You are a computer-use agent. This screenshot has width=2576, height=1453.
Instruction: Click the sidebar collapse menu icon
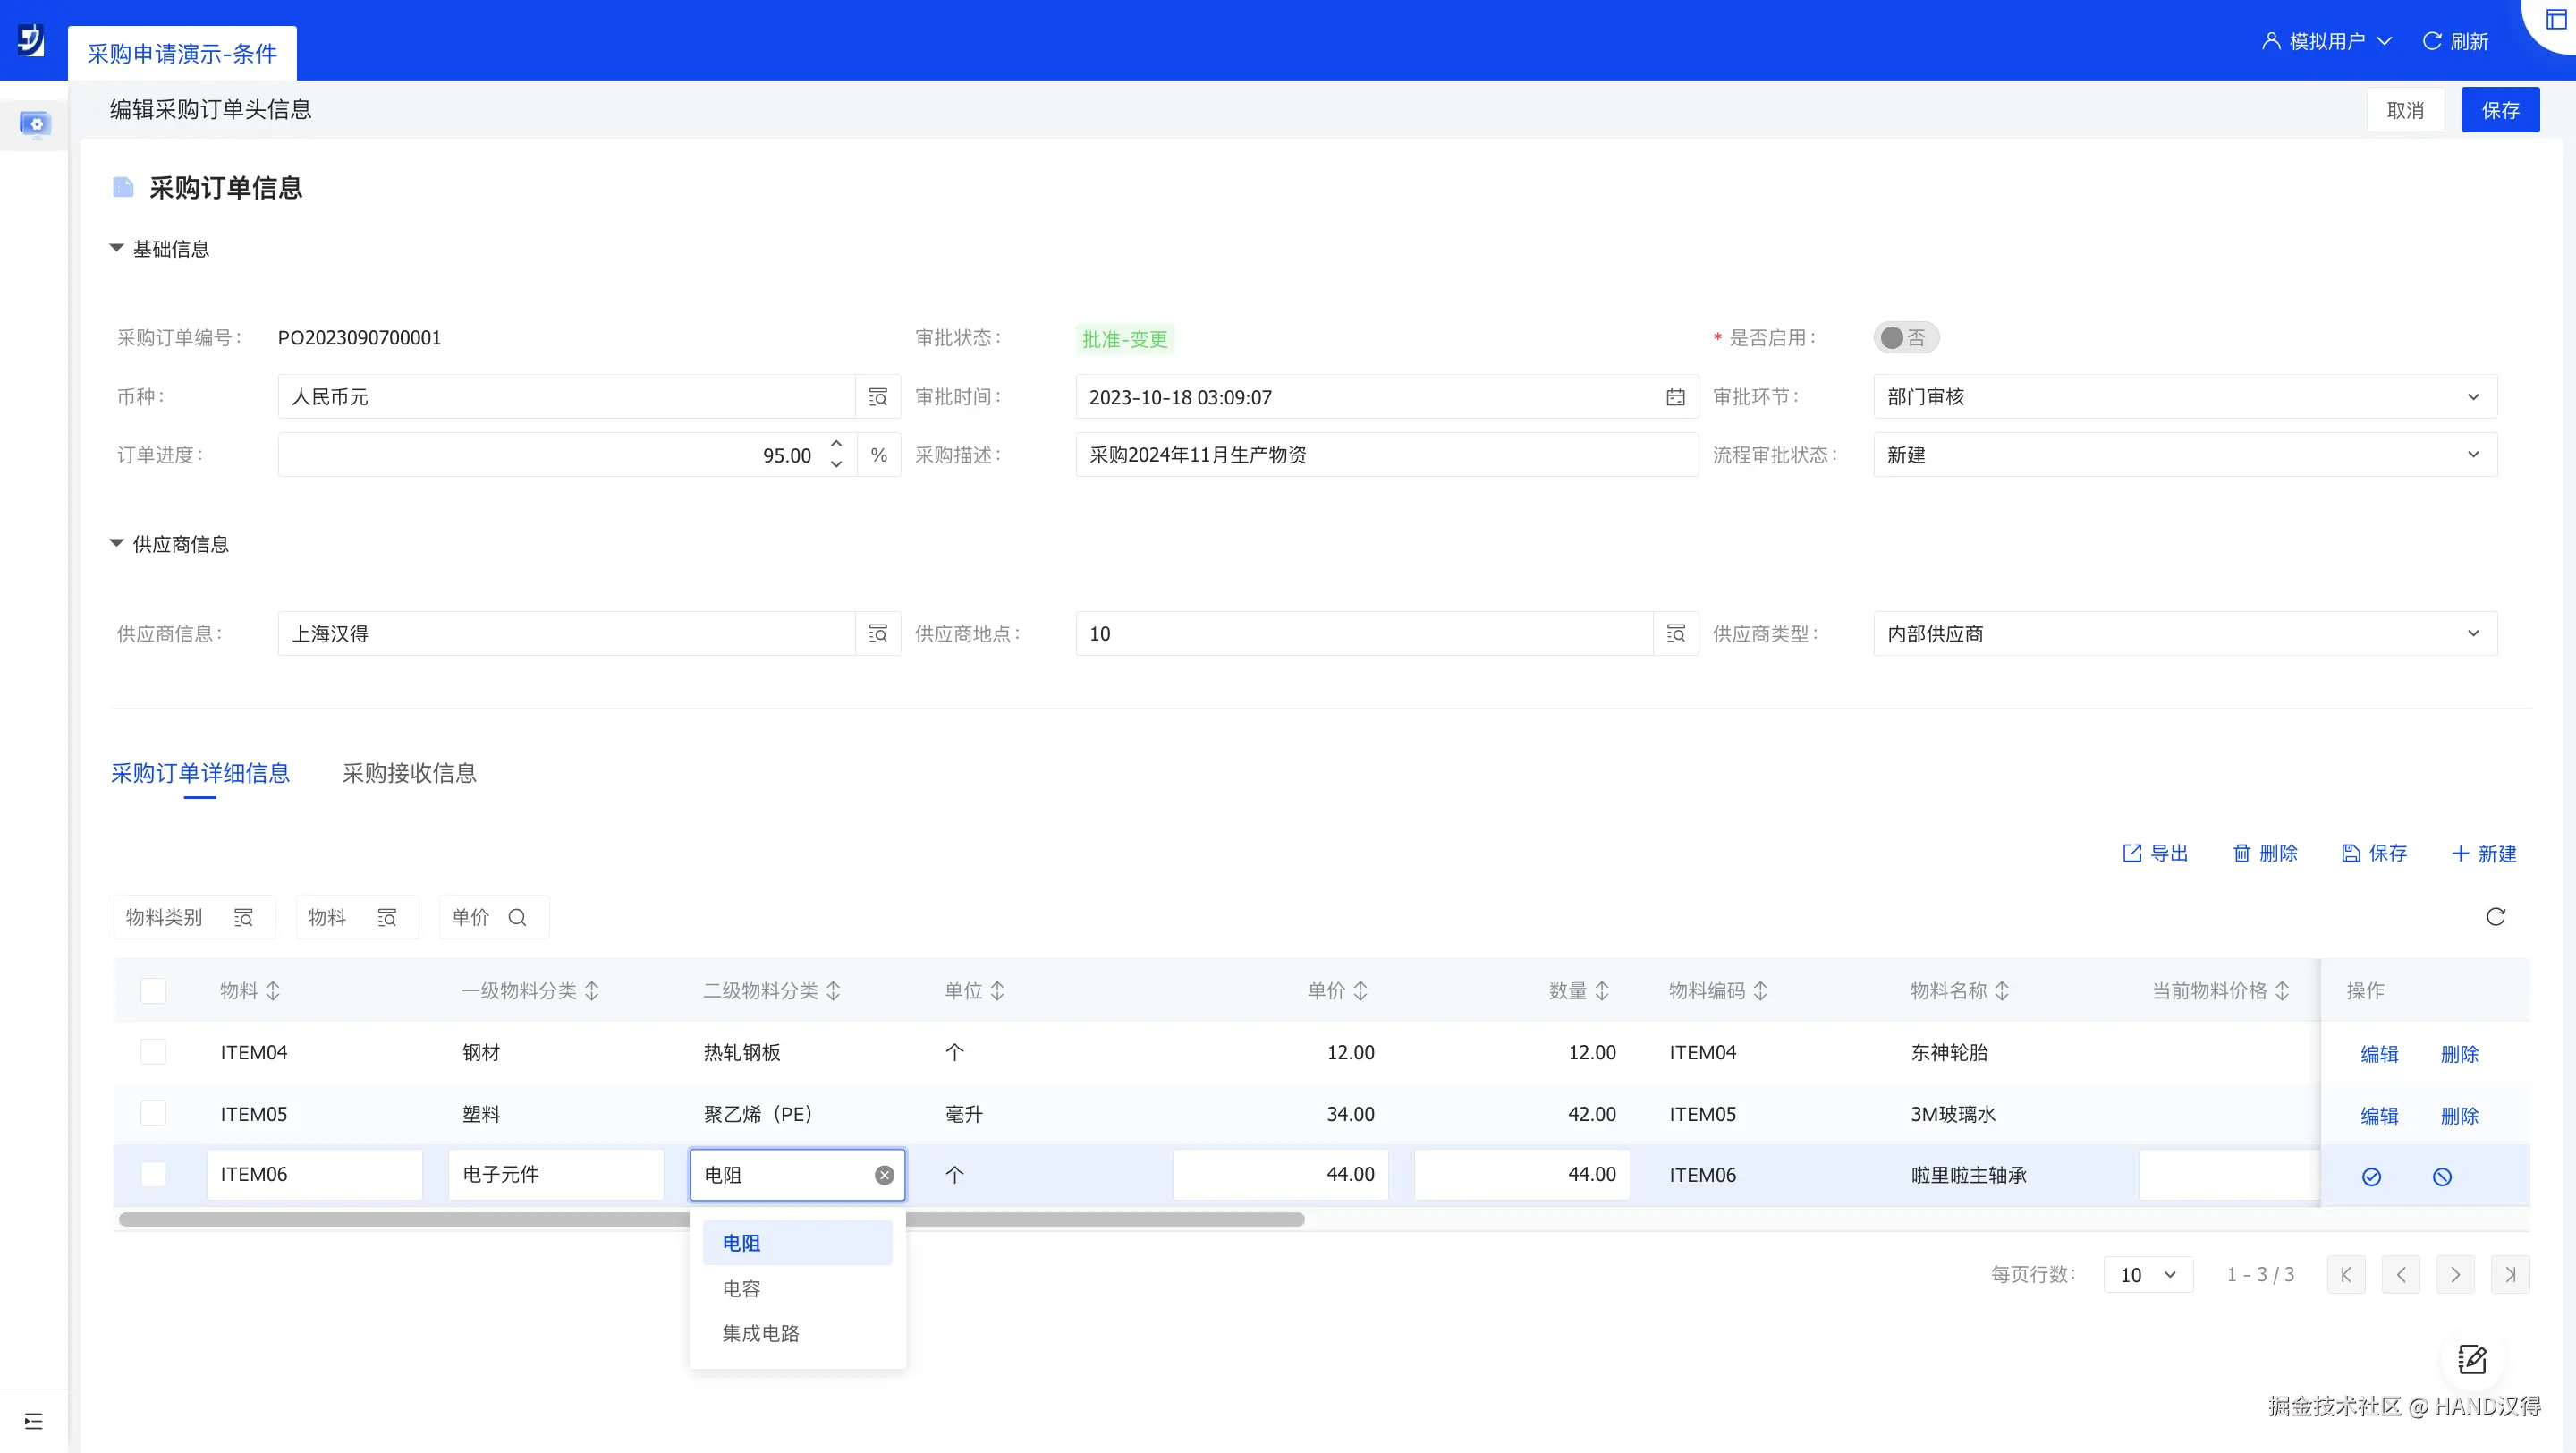pyautogui.click(x=33, y=1421)
